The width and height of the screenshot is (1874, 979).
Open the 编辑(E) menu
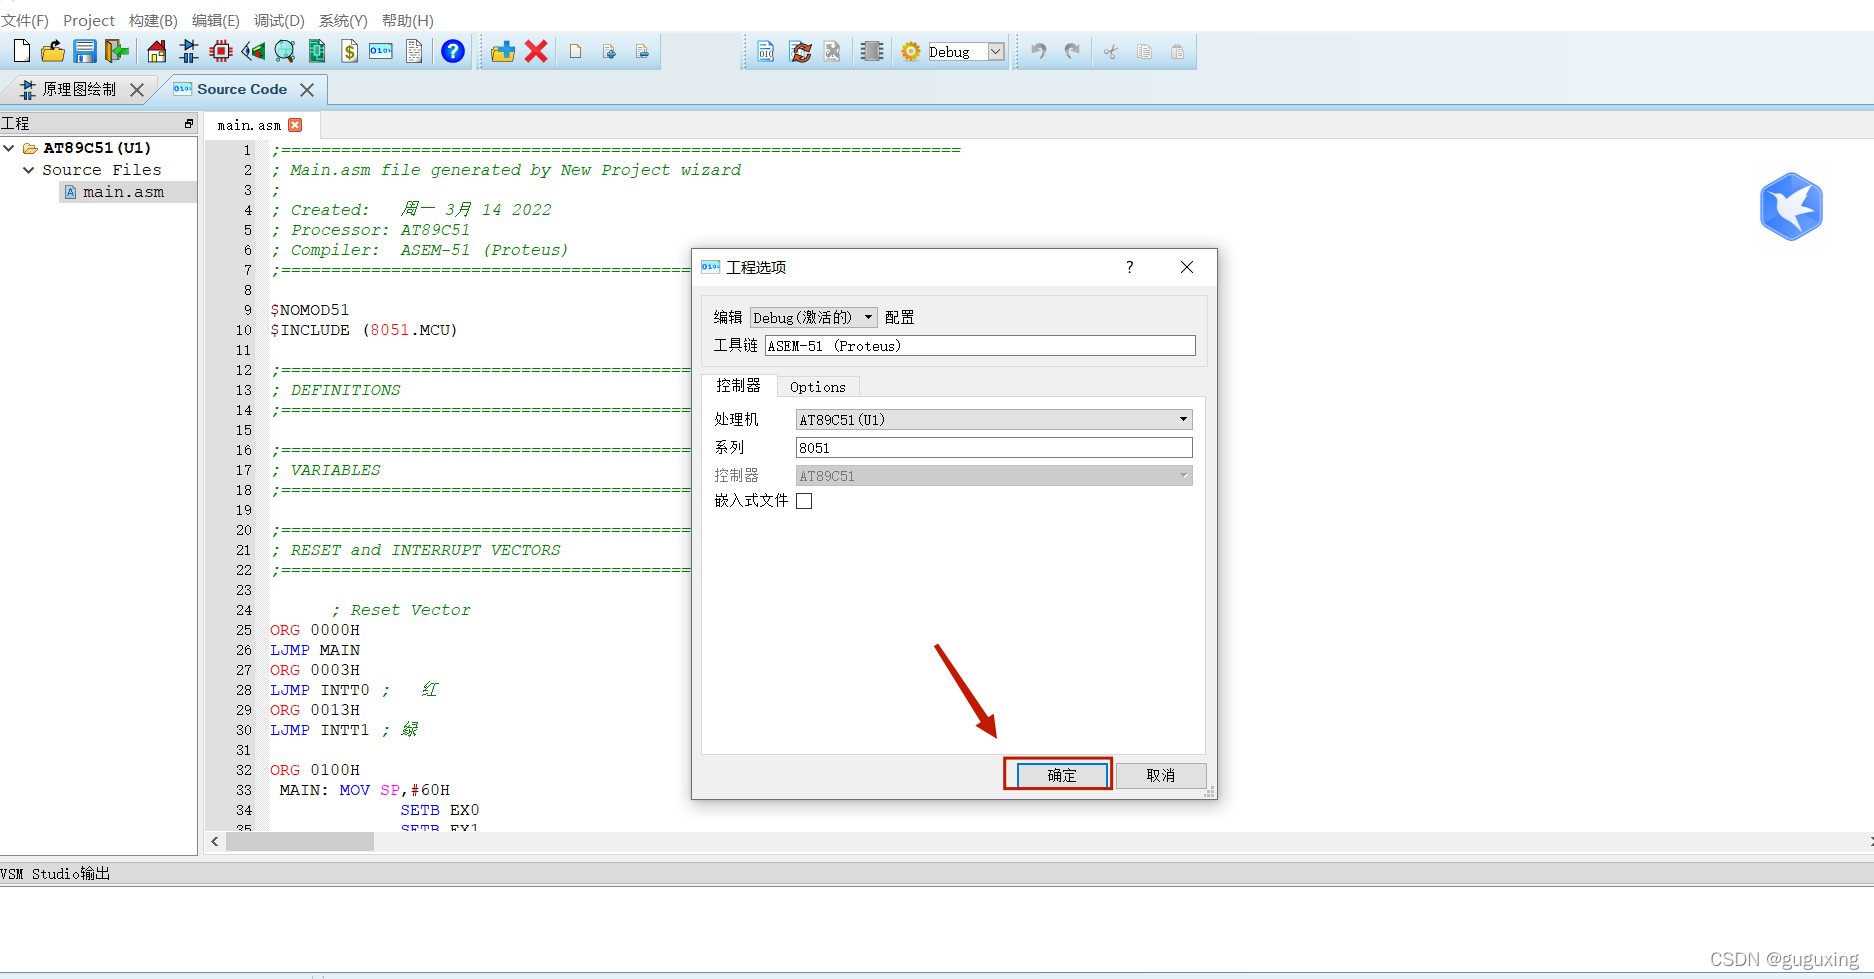point(216,20)
